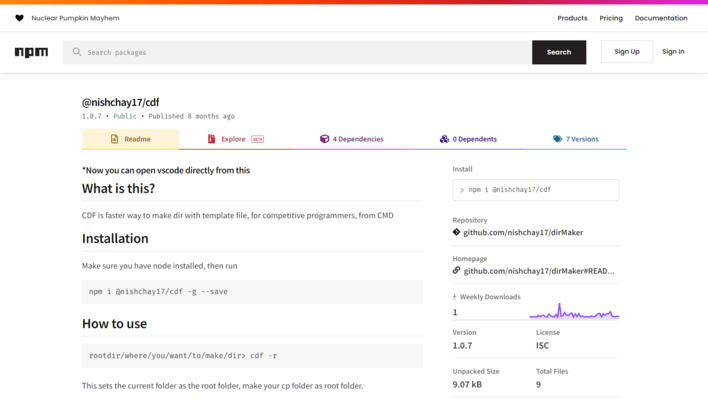The width and height of the screenshot is (708, 400).
Task: Click the Readme file icon
Action: [x=115, y=139]
